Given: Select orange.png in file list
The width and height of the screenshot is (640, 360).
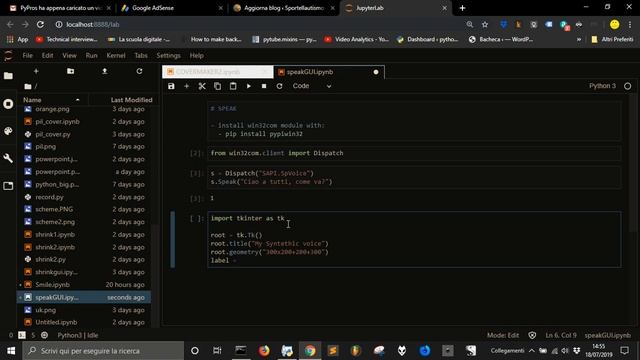Looking at the screenshot, I should click(x=84, y=109).
